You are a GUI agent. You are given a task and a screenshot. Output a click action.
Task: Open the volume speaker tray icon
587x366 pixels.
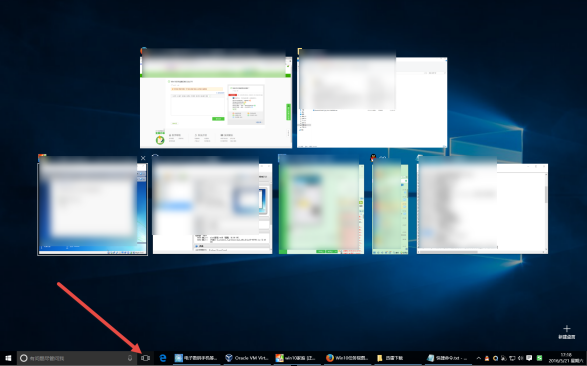(520, 358)
